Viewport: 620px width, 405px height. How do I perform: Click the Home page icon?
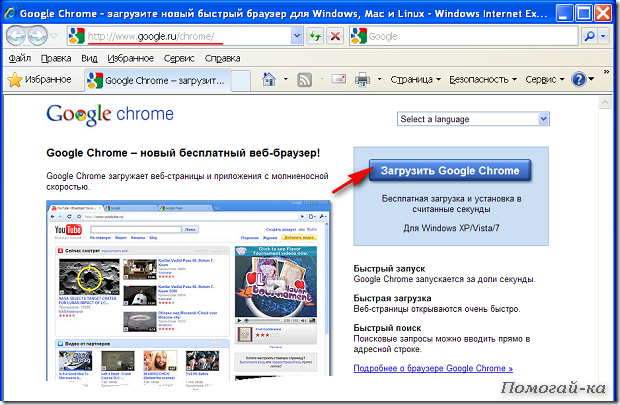tap(269, 79)
